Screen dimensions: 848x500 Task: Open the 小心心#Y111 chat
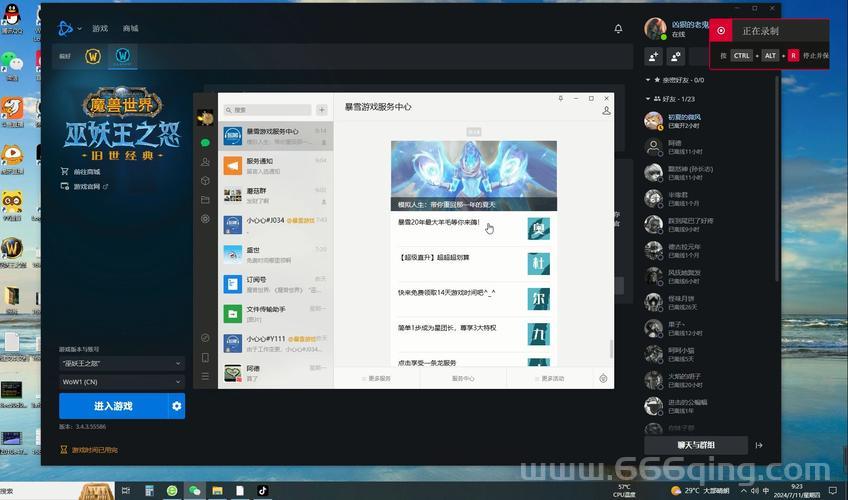click(x=276, y=343)
